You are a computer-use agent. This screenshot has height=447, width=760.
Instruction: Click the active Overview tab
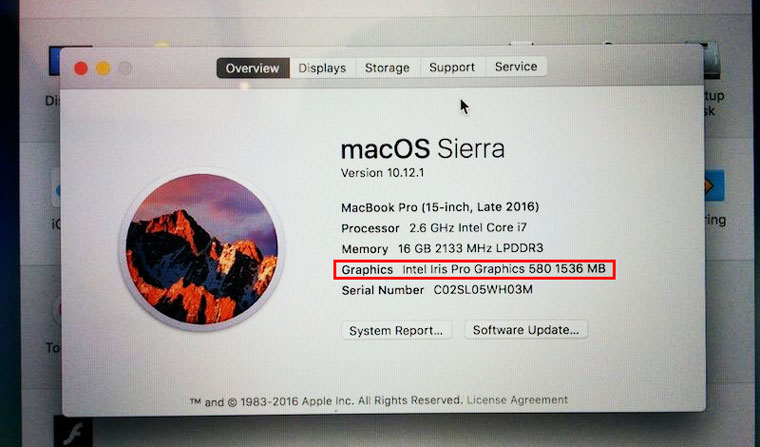(253, 68)
